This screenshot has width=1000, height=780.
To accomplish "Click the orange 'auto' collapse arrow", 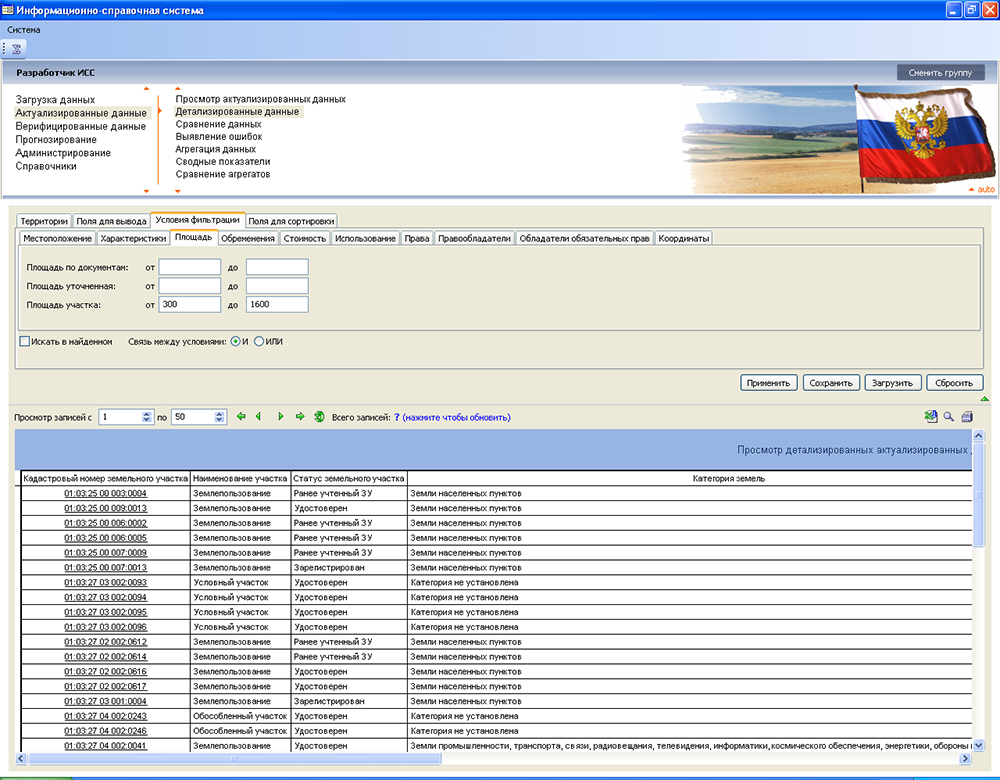I will point(971,189).
